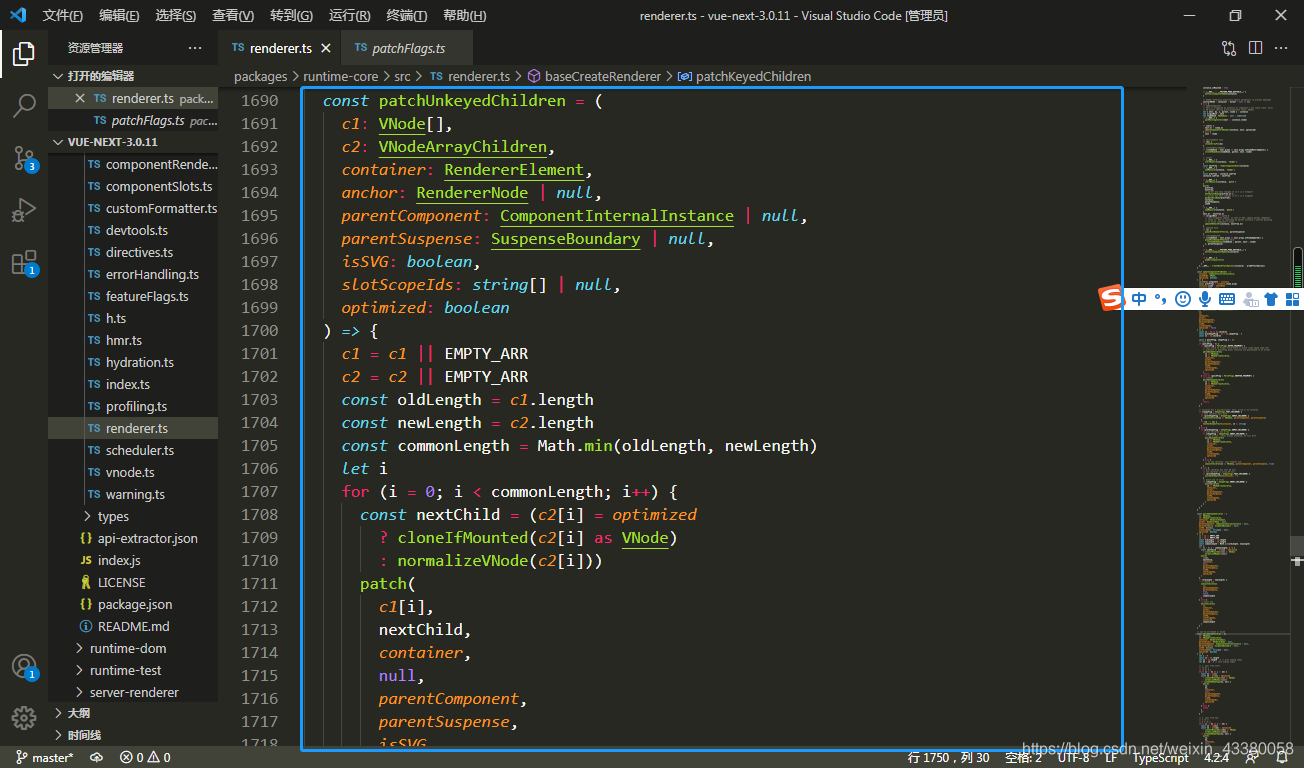This screenshot has width=1304, height=768.
Task: Click the open changes compare icon
Action: pyautogui.click(x=1229, y=48)
